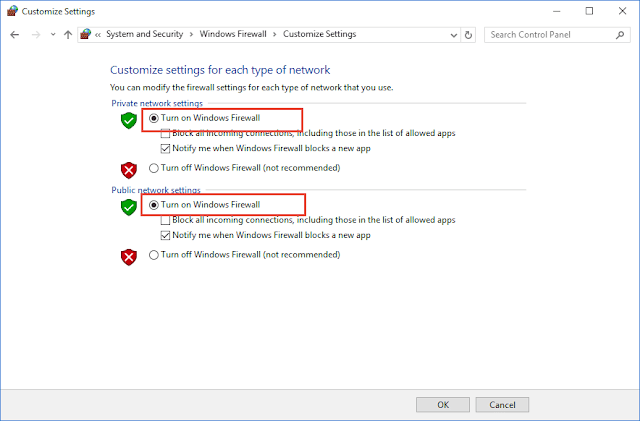Expand the address bar history dropdown
The image size is (640, 421).
453,35
